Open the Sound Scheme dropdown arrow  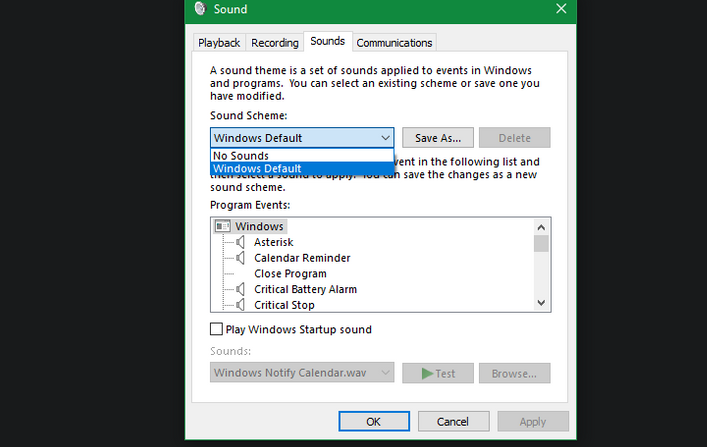(385, 138)
